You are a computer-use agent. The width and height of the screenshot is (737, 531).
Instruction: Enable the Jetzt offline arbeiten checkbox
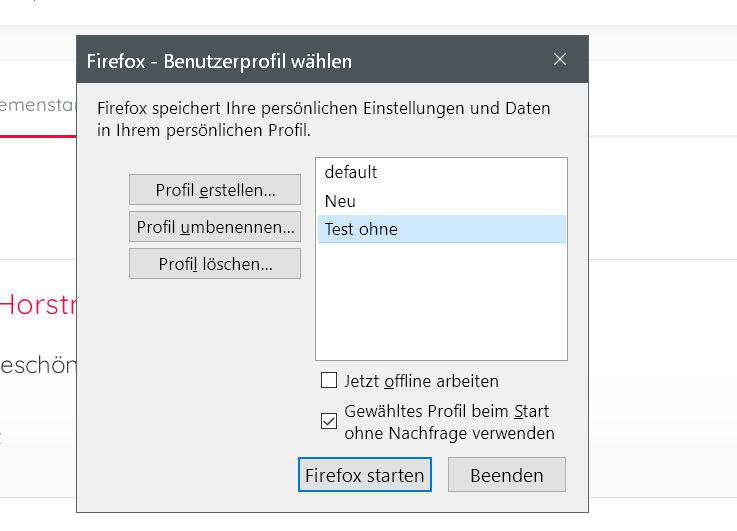coord(329,381)
